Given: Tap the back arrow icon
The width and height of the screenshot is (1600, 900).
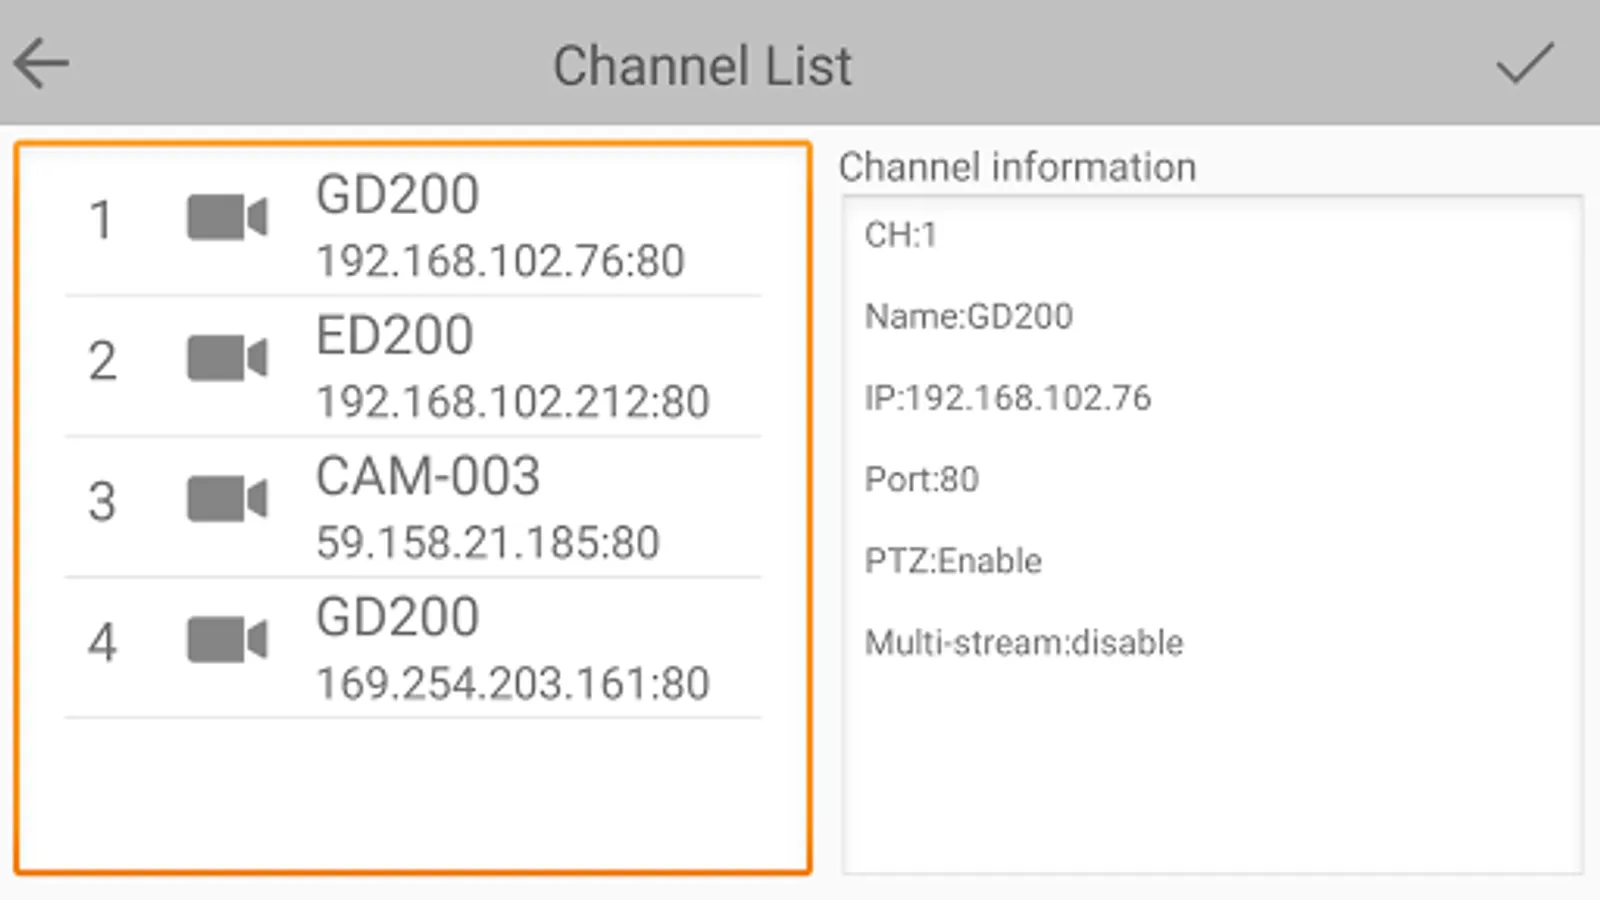Looking at the screenshot, I should (41, 64).
